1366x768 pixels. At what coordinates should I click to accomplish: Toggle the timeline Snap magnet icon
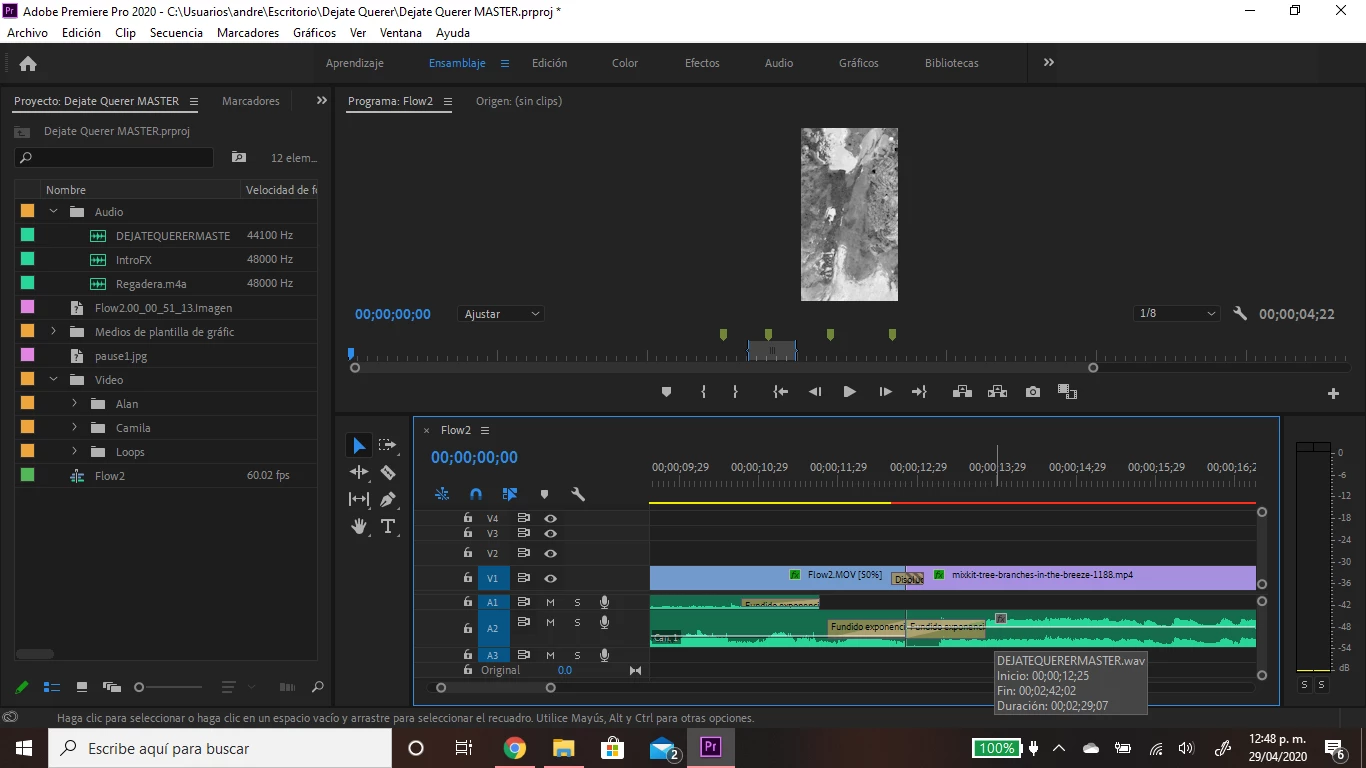click(476, 494)
